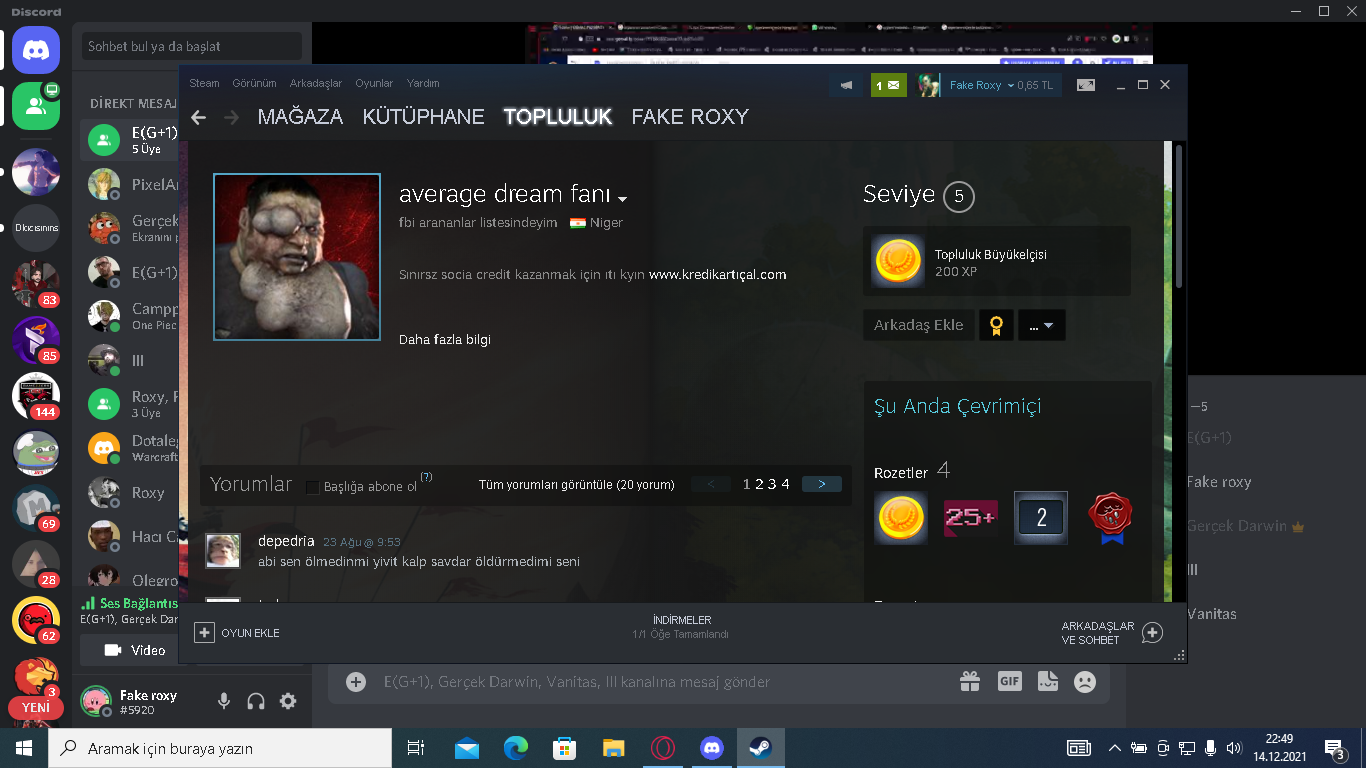This screenshot has width=1366, height=768.
Task: Click Daha fazla bilgi link
Action: 445,340
